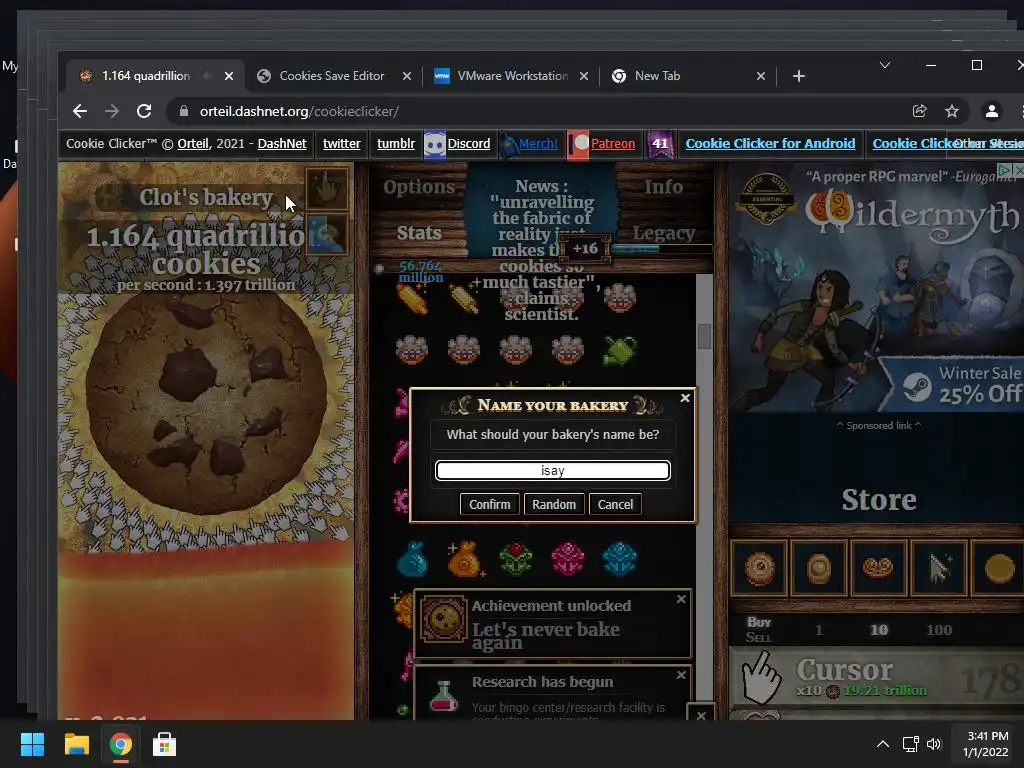Buy Cursor building x10
This screenshot has height=768, width=1024.
point(876,678)
